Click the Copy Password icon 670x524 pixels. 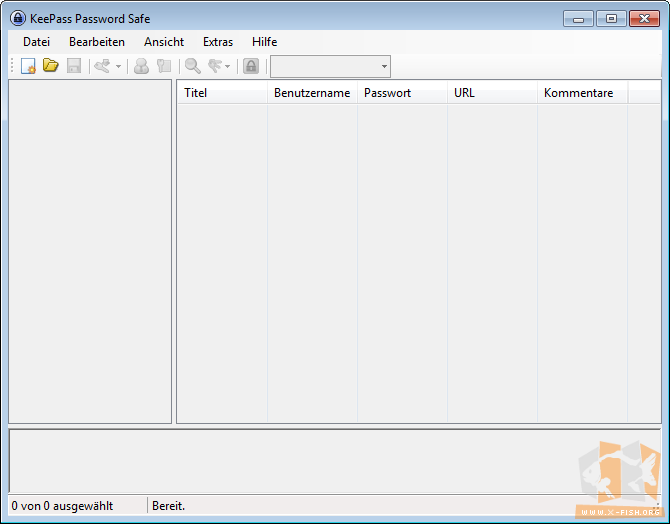pos(164,66)
